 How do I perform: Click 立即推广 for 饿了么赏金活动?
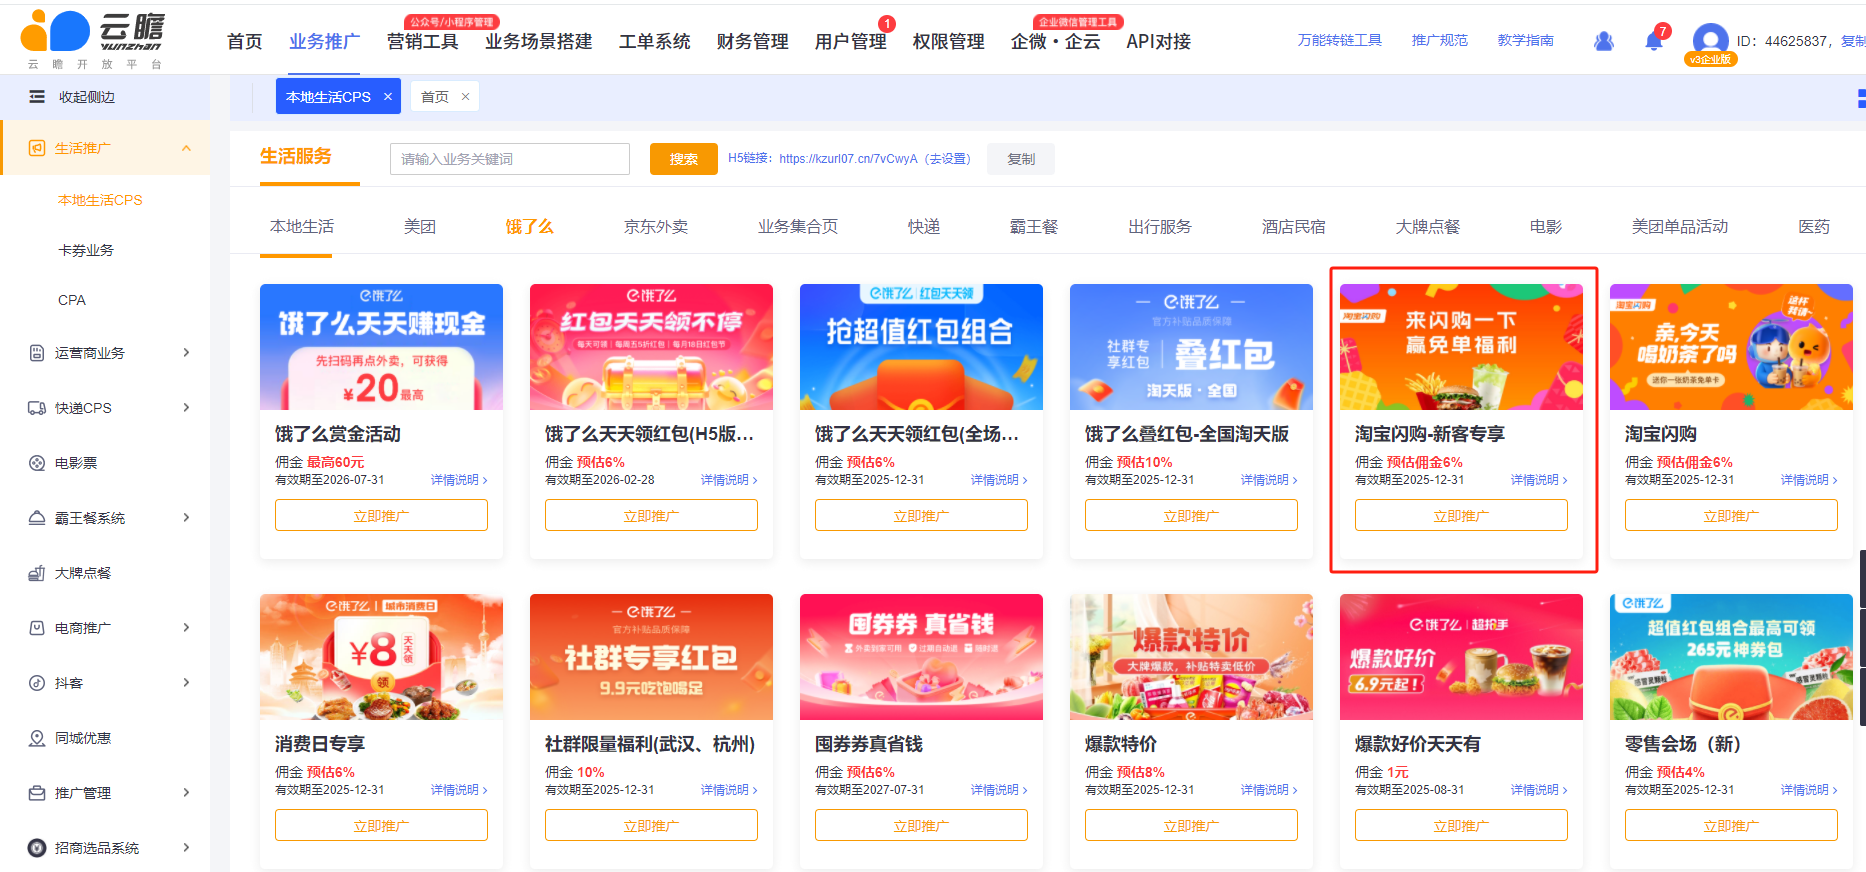click(x=381, y=516)
